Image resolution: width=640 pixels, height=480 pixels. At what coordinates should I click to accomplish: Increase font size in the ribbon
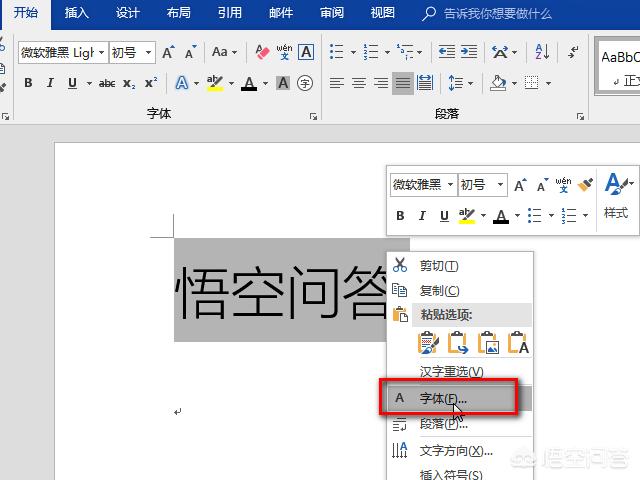(x=168, y=52)
